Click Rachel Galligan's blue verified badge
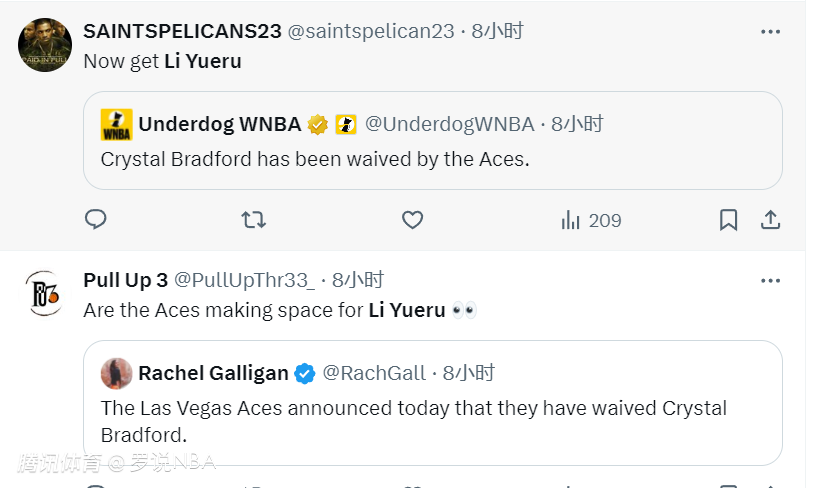This screenshot has width=823, height=488. point(305,374)
